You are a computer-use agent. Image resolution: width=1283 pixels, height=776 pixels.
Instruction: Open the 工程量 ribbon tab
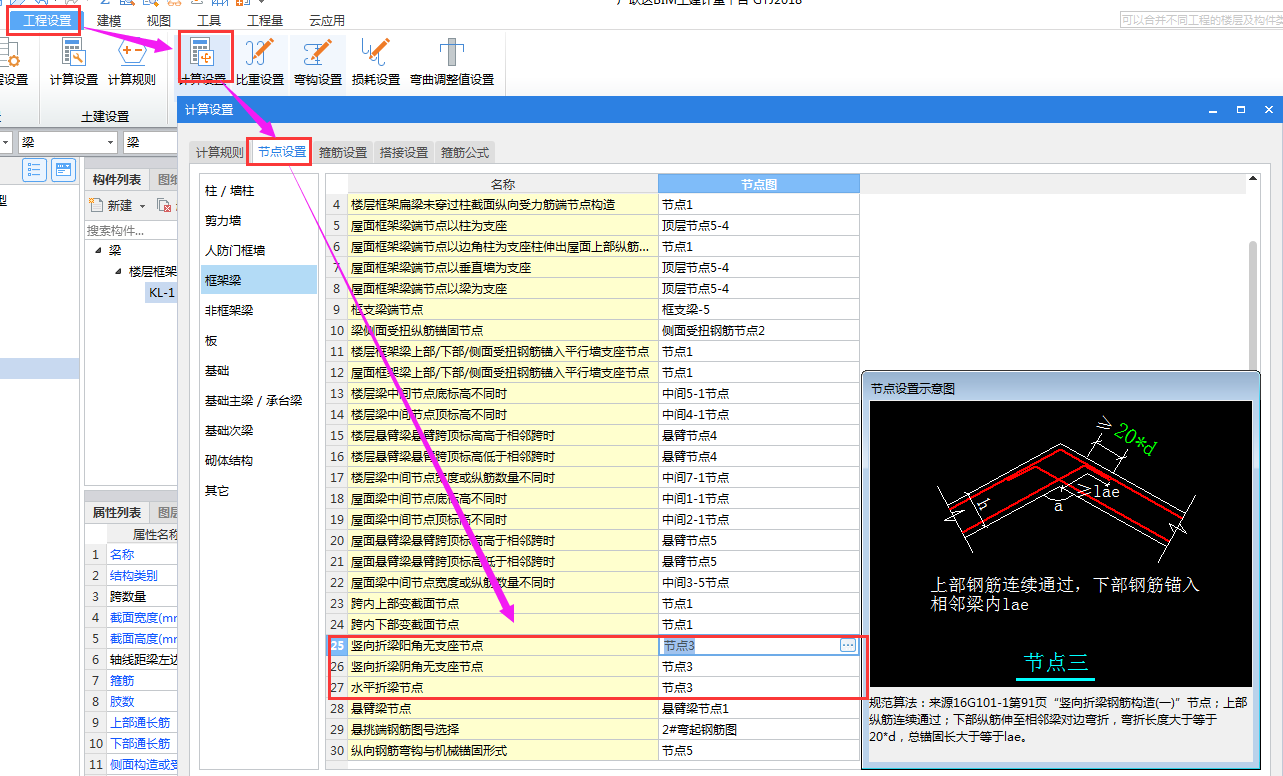point(265,20)
